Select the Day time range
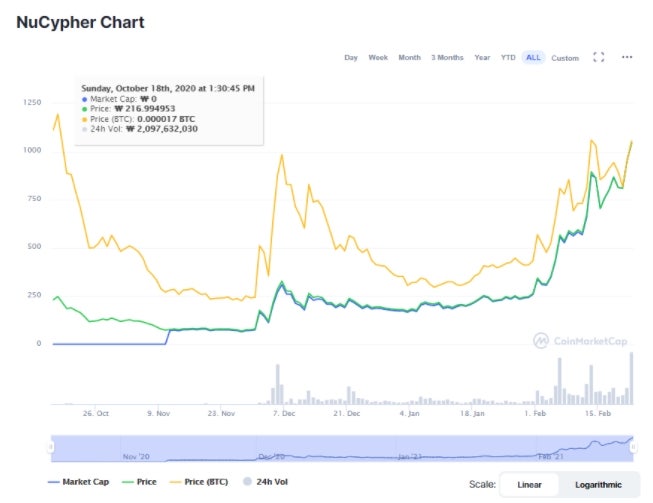Screen dimensions: 653x503 351,57
